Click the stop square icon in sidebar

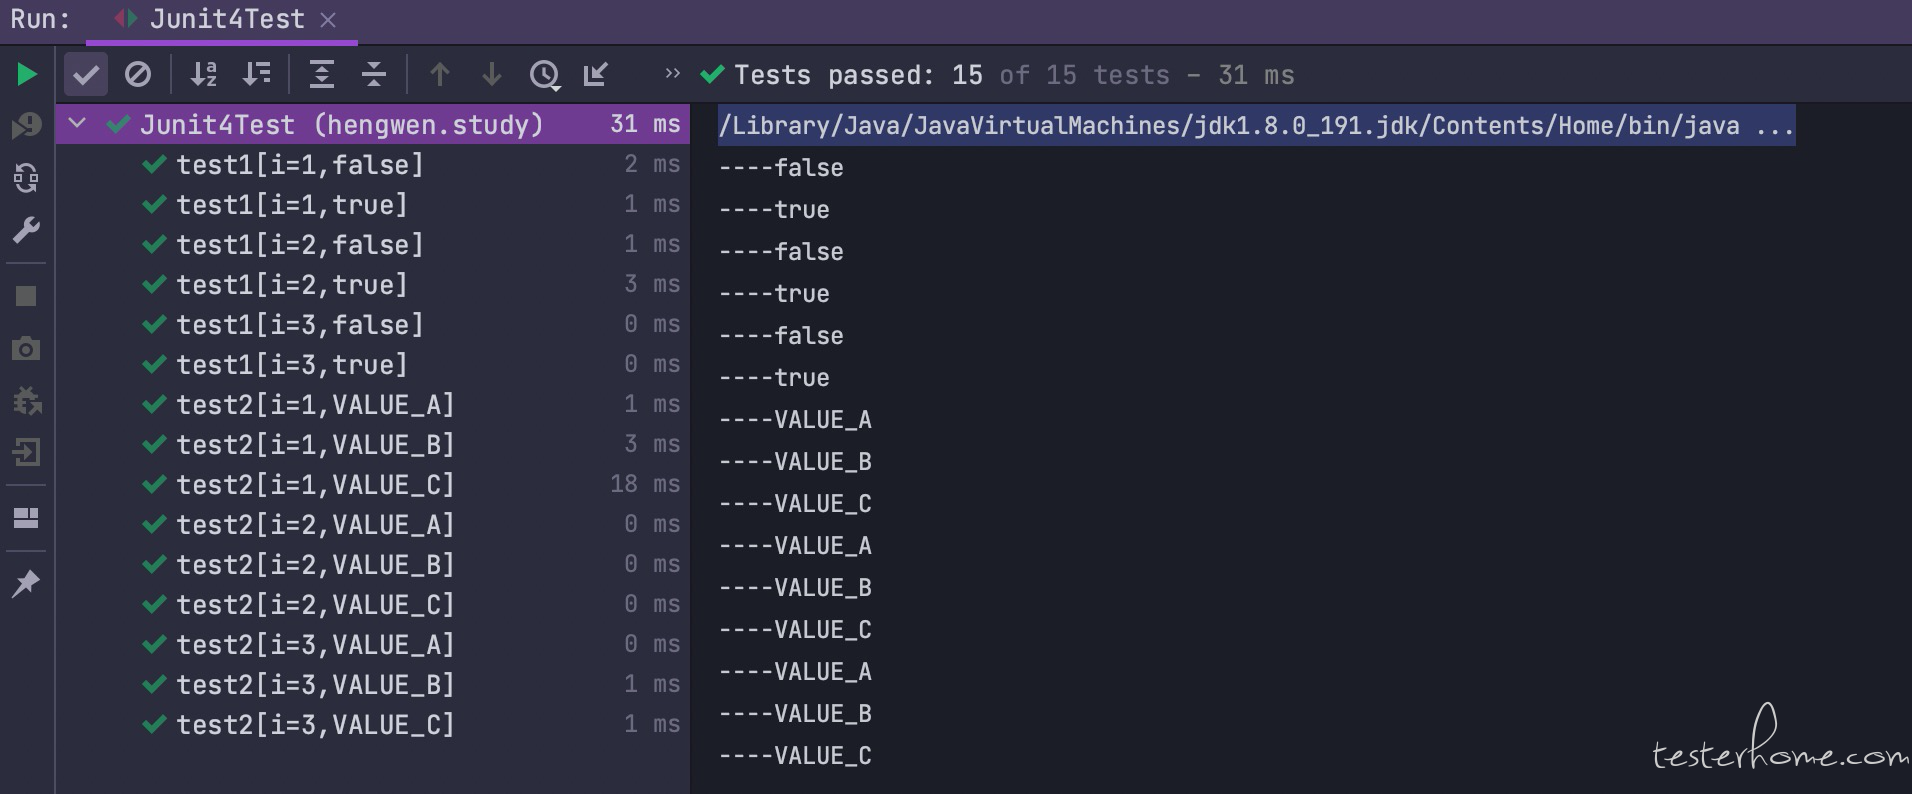26,296
